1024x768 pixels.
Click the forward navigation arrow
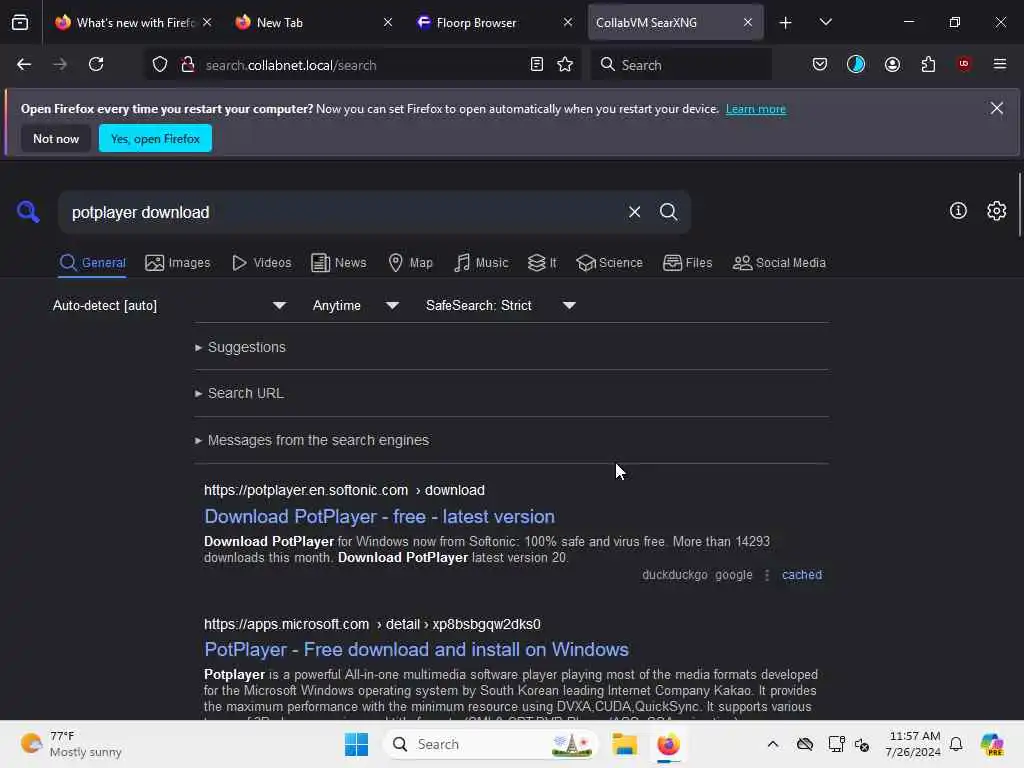click(60, 65)
